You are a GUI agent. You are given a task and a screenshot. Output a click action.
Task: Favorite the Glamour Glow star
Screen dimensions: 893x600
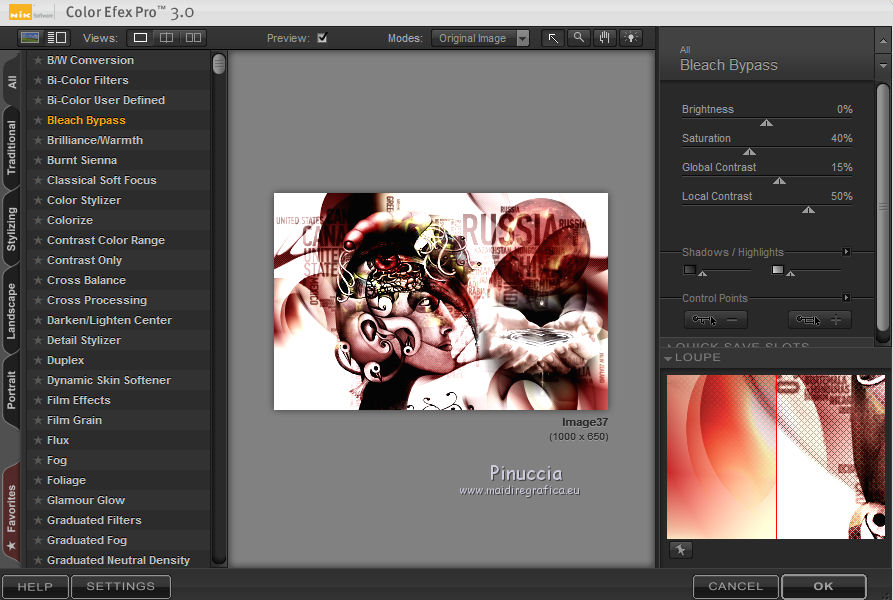coord(38,500)
